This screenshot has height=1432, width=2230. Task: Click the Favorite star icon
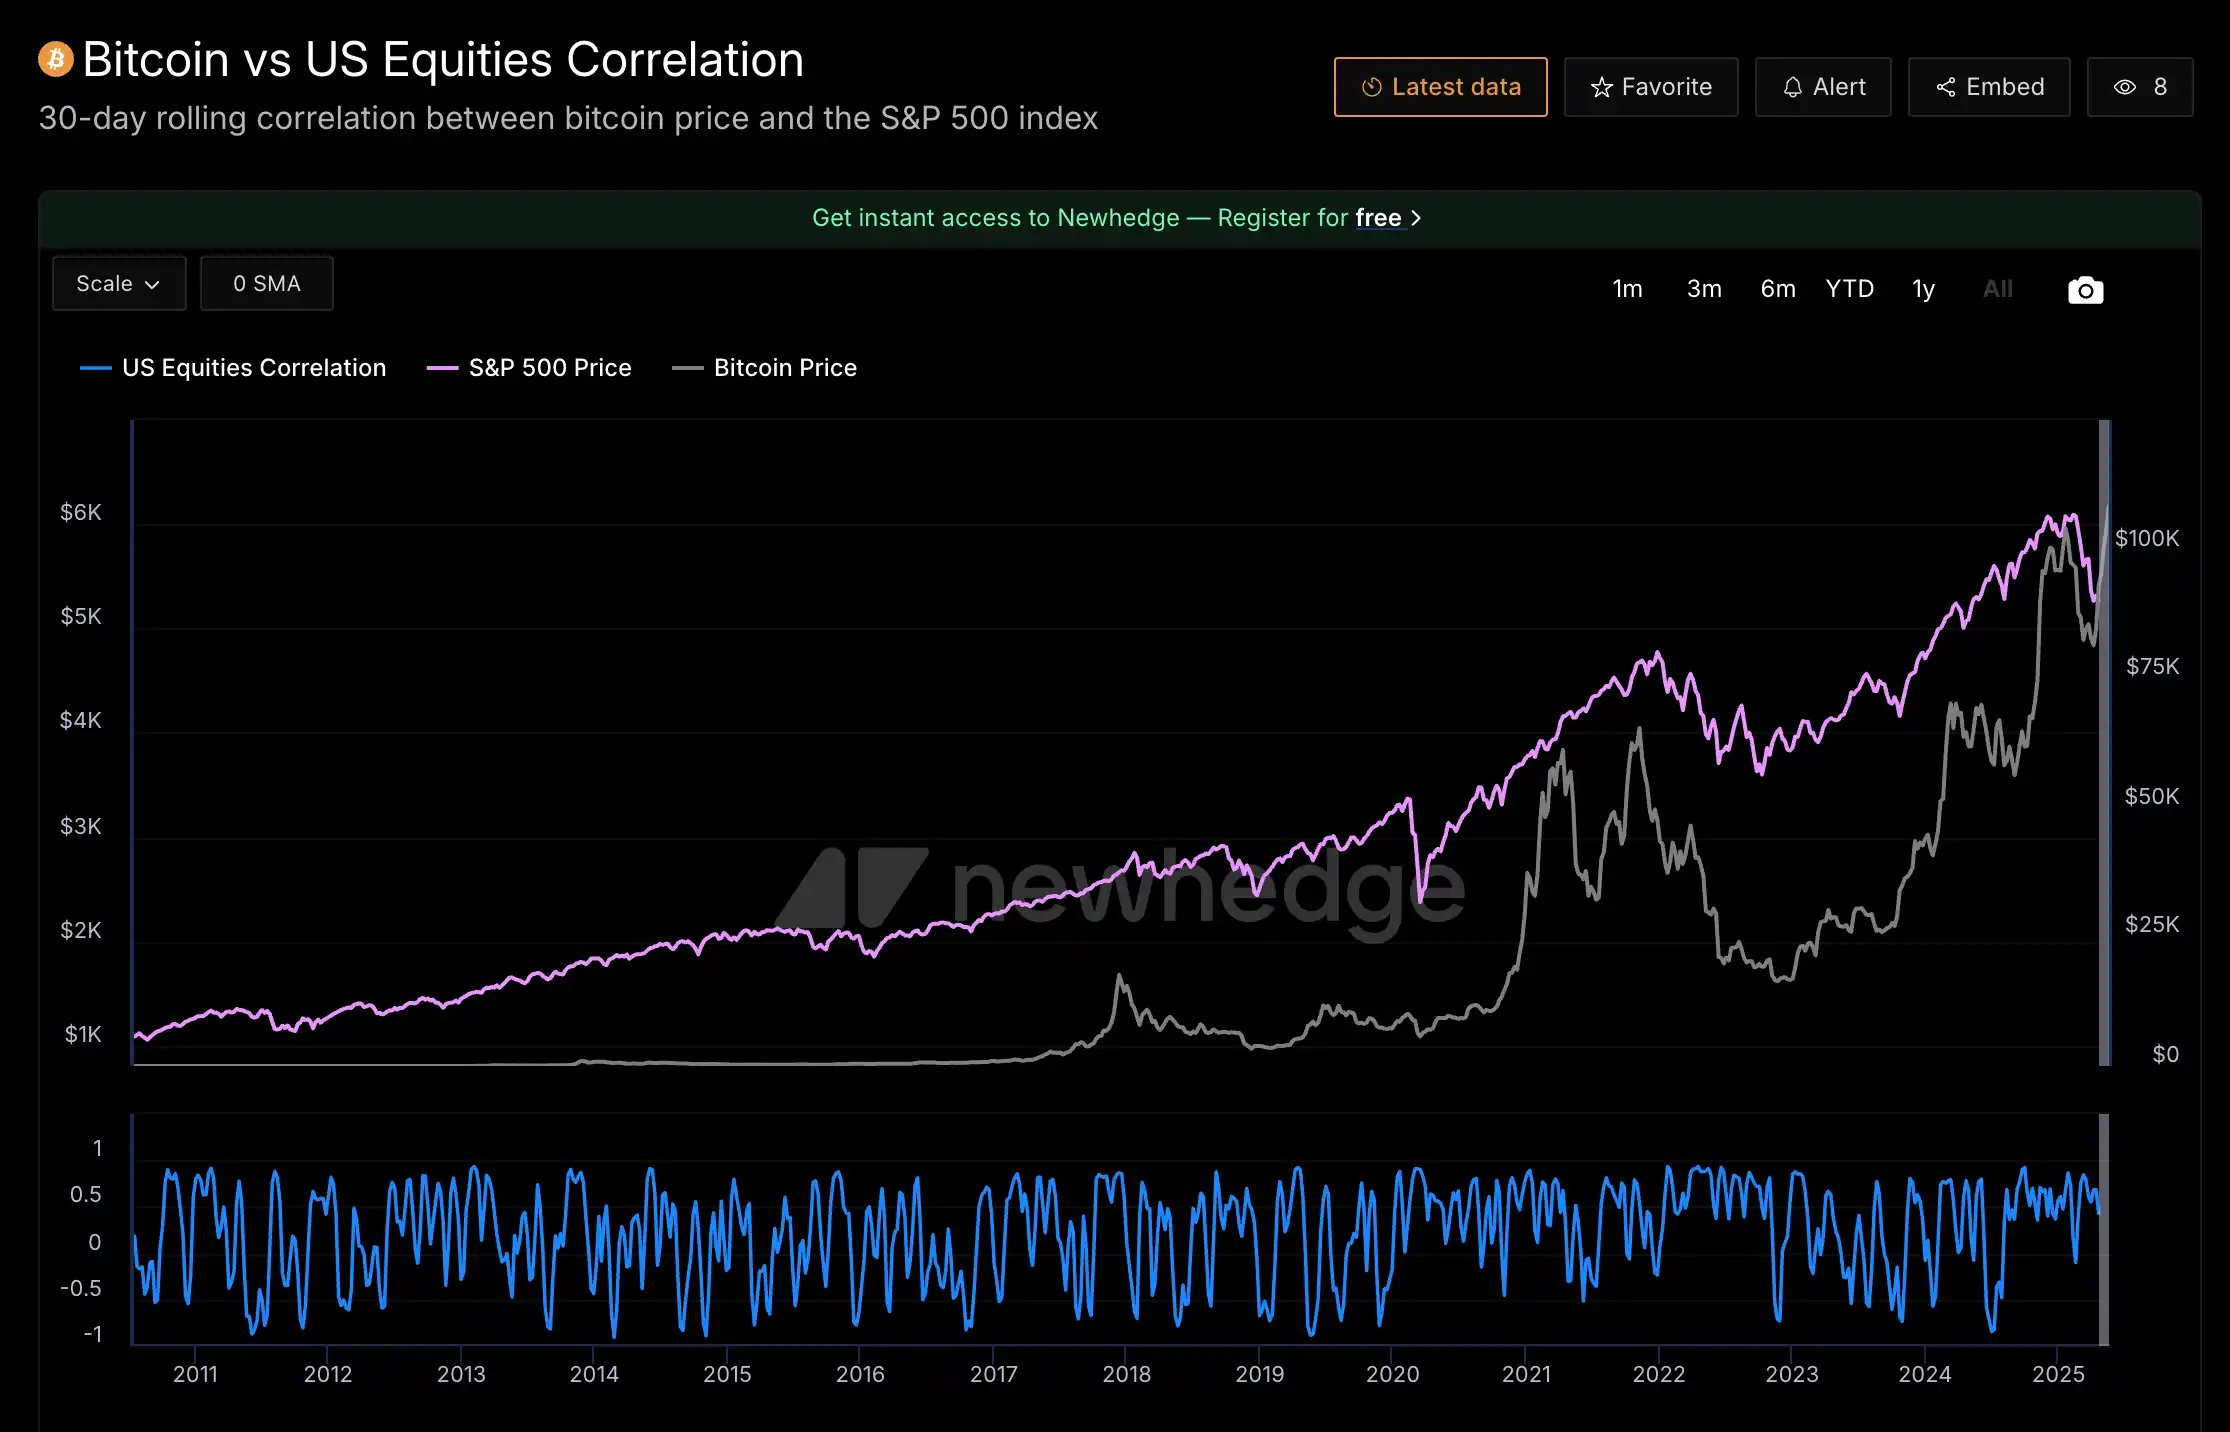point(1601,88)
